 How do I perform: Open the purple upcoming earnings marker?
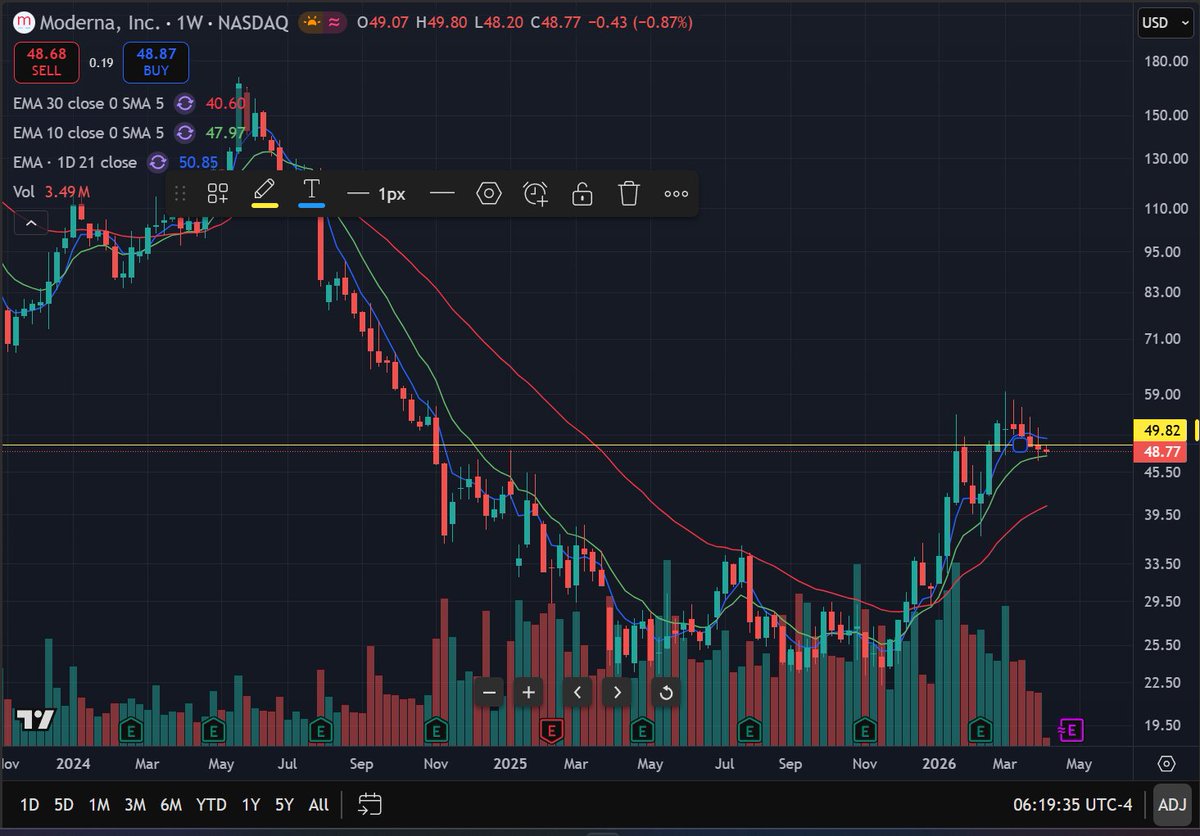click(x=1071, y=731)
